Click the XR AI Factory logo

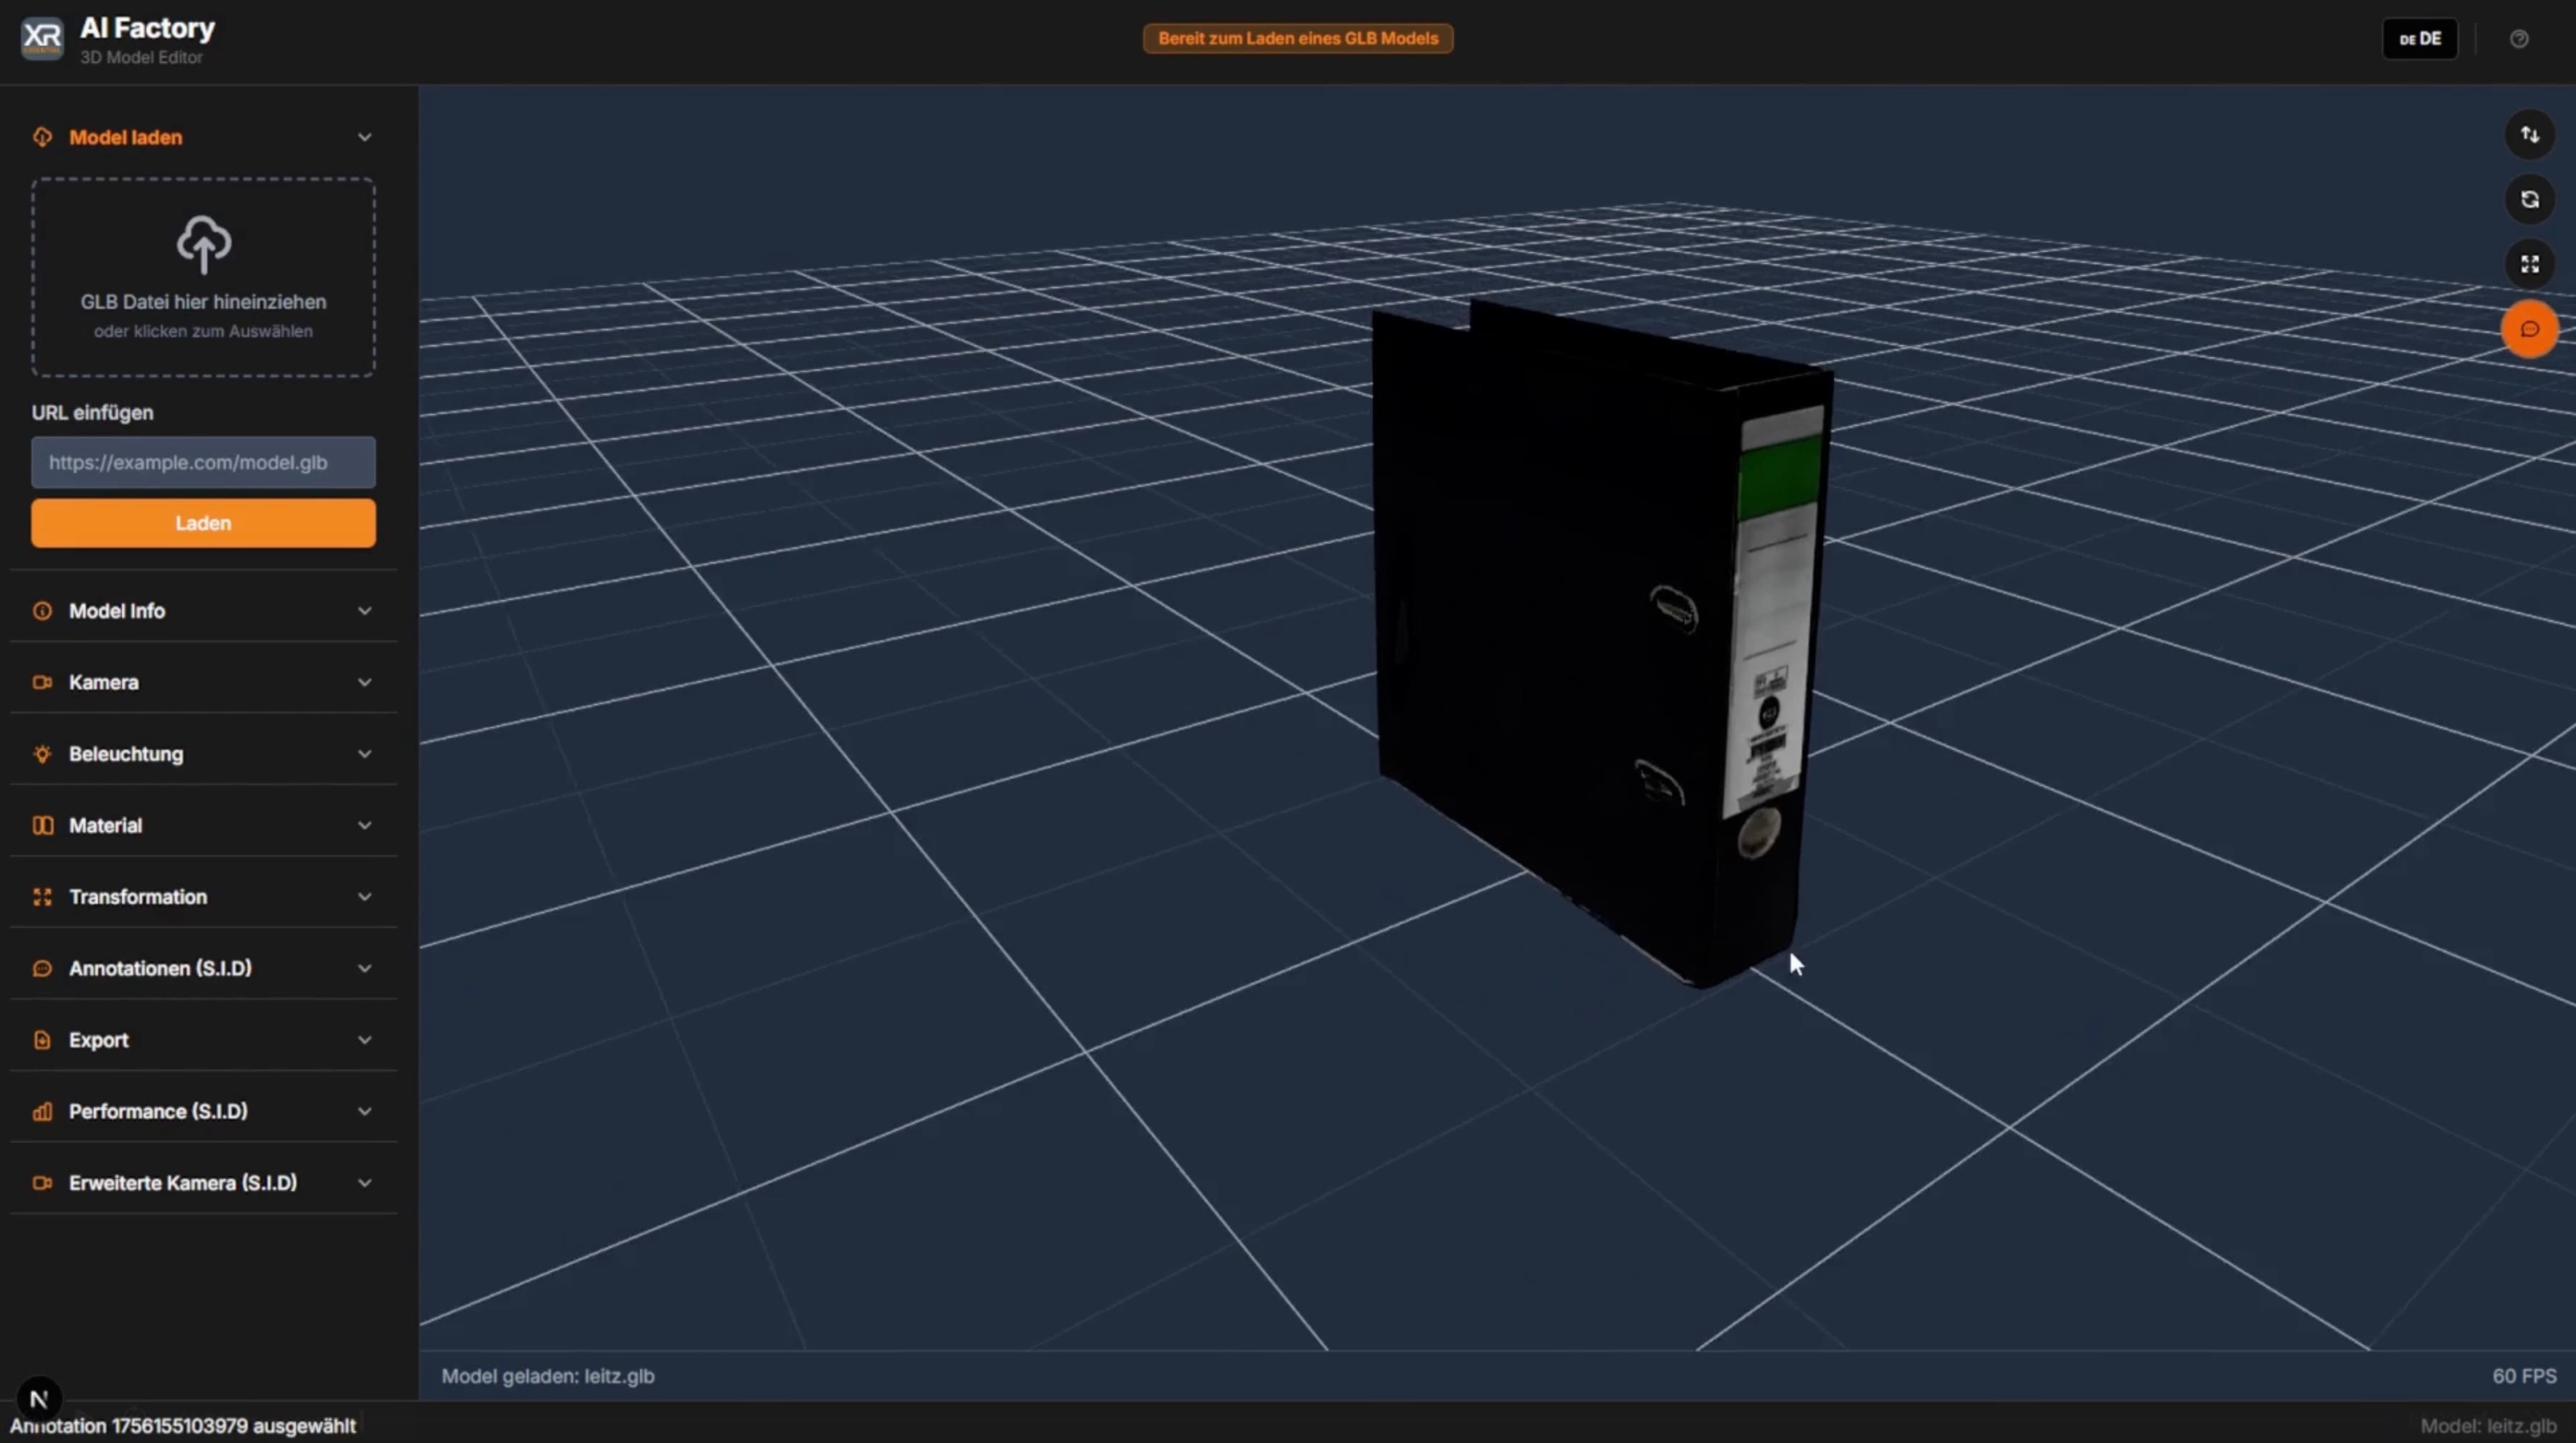[x=41, y=38]
